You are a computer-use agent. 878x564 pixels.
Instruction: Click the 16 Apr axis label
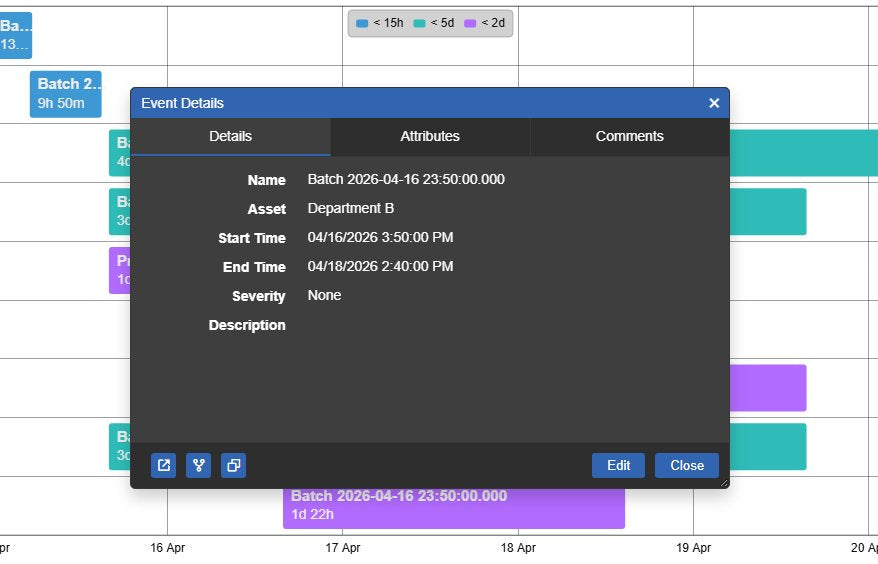[167, 548]
